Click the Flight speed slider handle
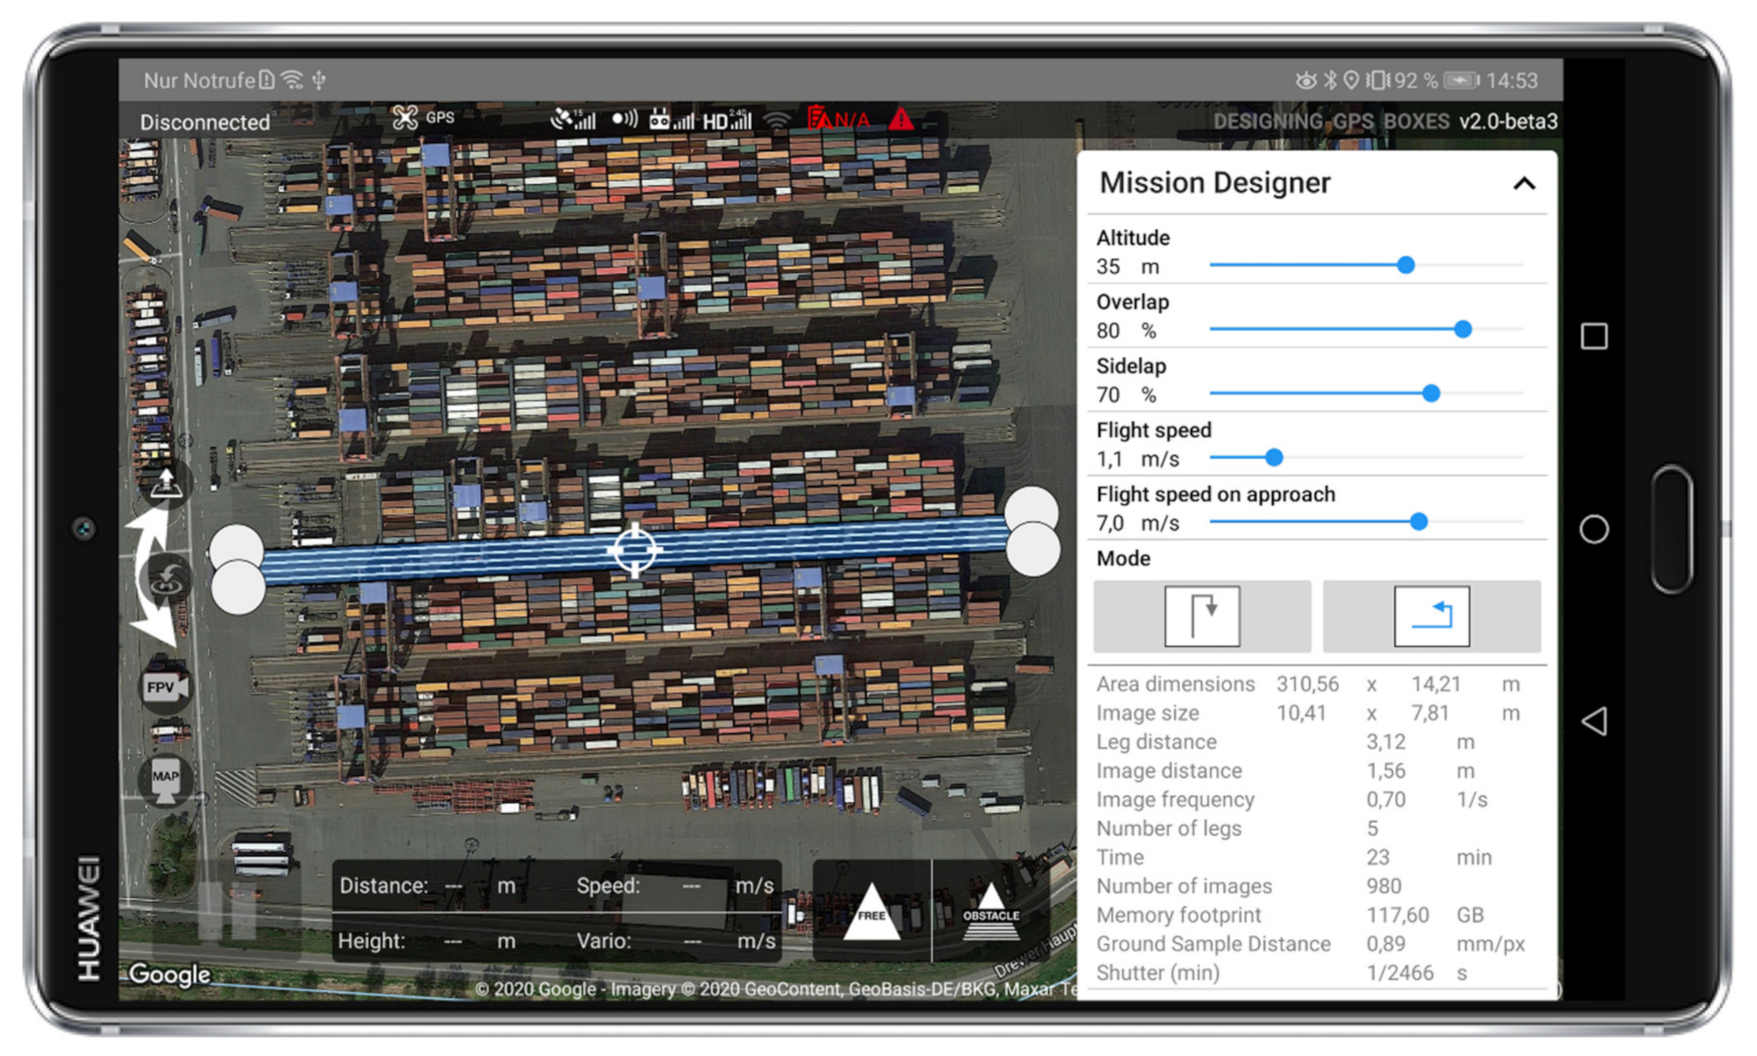The height and width of the screenshot is (1056, 1757). click(x=1273, y=458)
